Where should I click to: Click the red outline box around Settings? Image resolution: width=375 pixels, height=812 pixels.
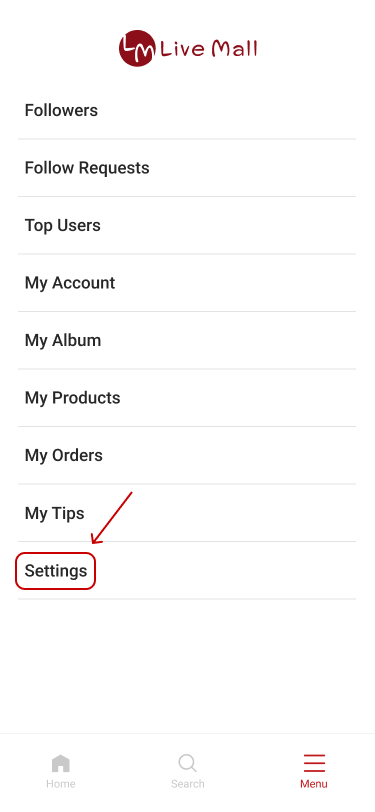(55, 571)
